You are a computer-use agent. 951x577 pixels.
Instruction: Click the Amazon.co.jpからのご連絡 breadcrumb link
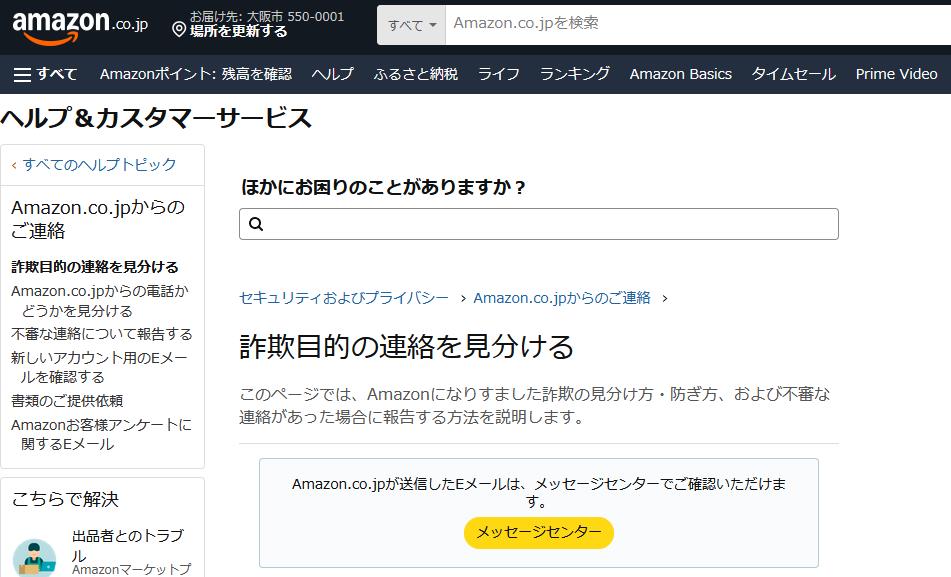pos(562,297)
